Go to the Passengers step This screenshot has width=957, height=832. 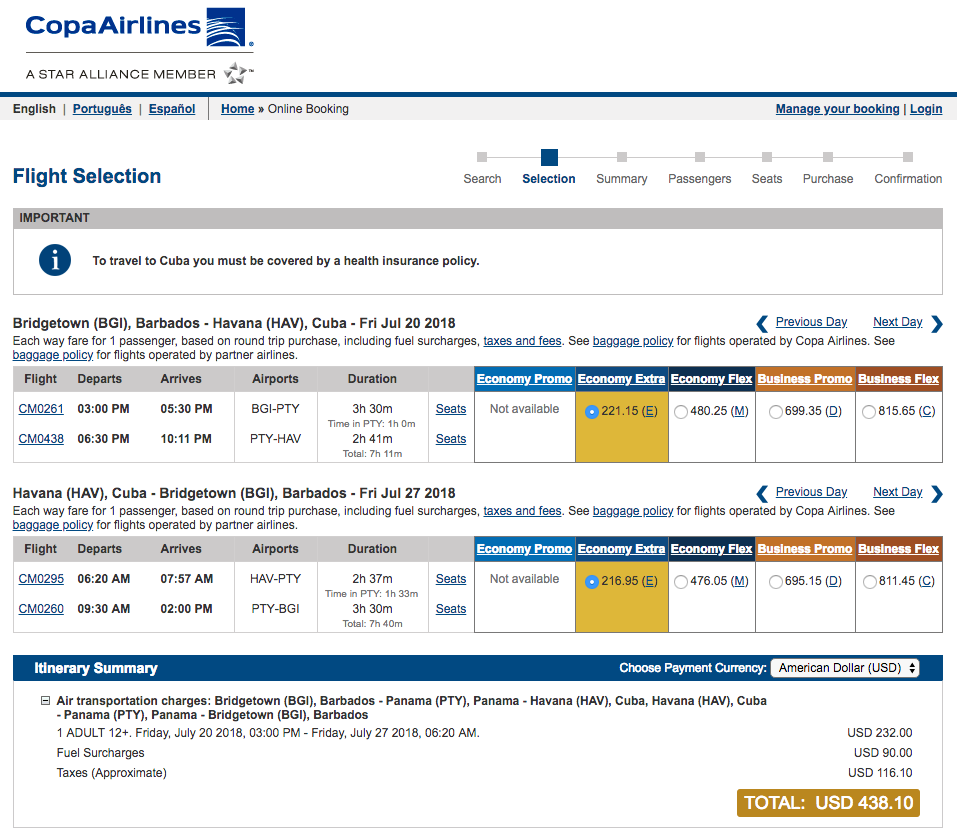[x=699, y=168]
